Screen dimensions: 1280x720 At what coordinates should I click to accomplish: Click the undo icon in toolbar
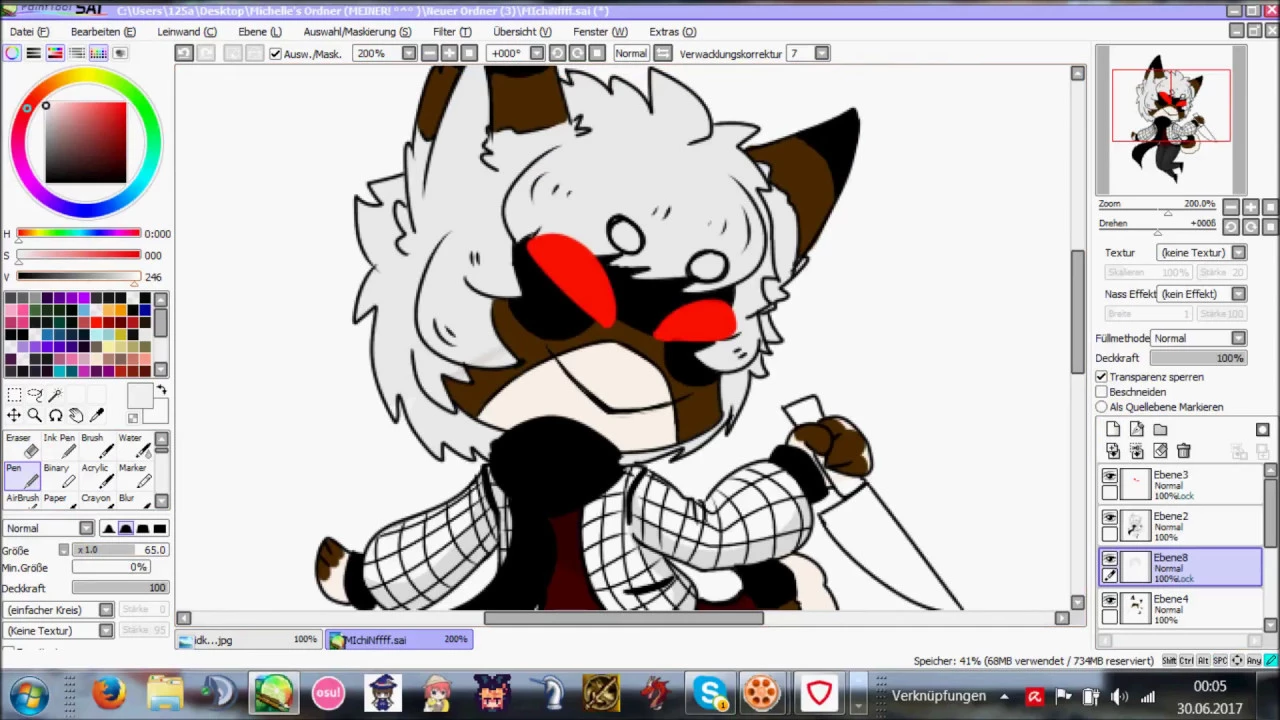tap(184, 53)
